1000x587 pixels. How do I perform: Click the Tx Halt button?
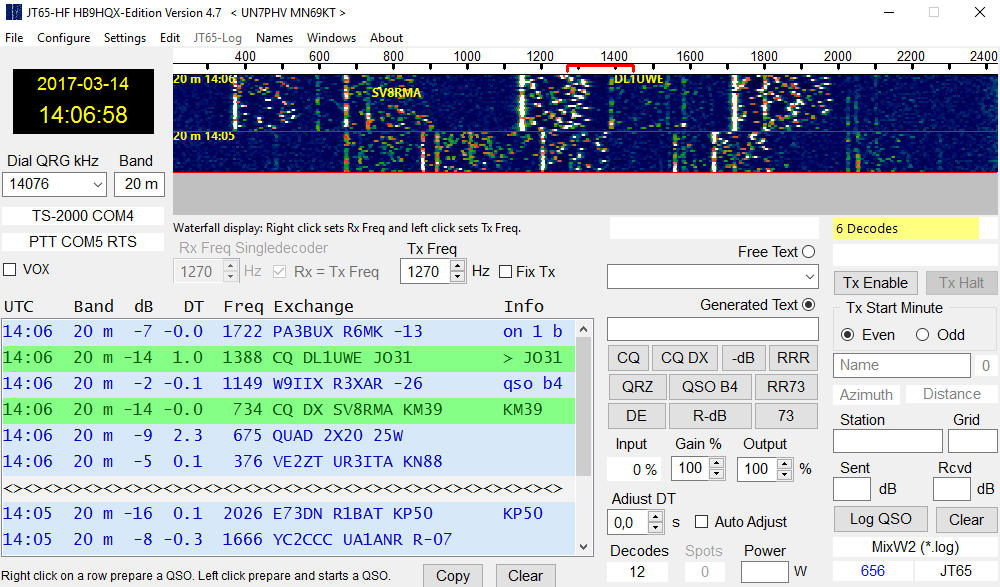[961, 283]
